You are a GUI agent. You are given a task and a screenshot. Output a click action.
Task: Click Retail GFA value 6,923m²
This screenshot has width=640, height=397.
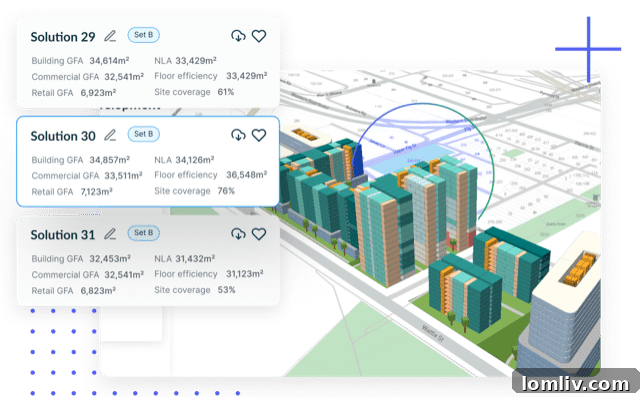[98, 93]
